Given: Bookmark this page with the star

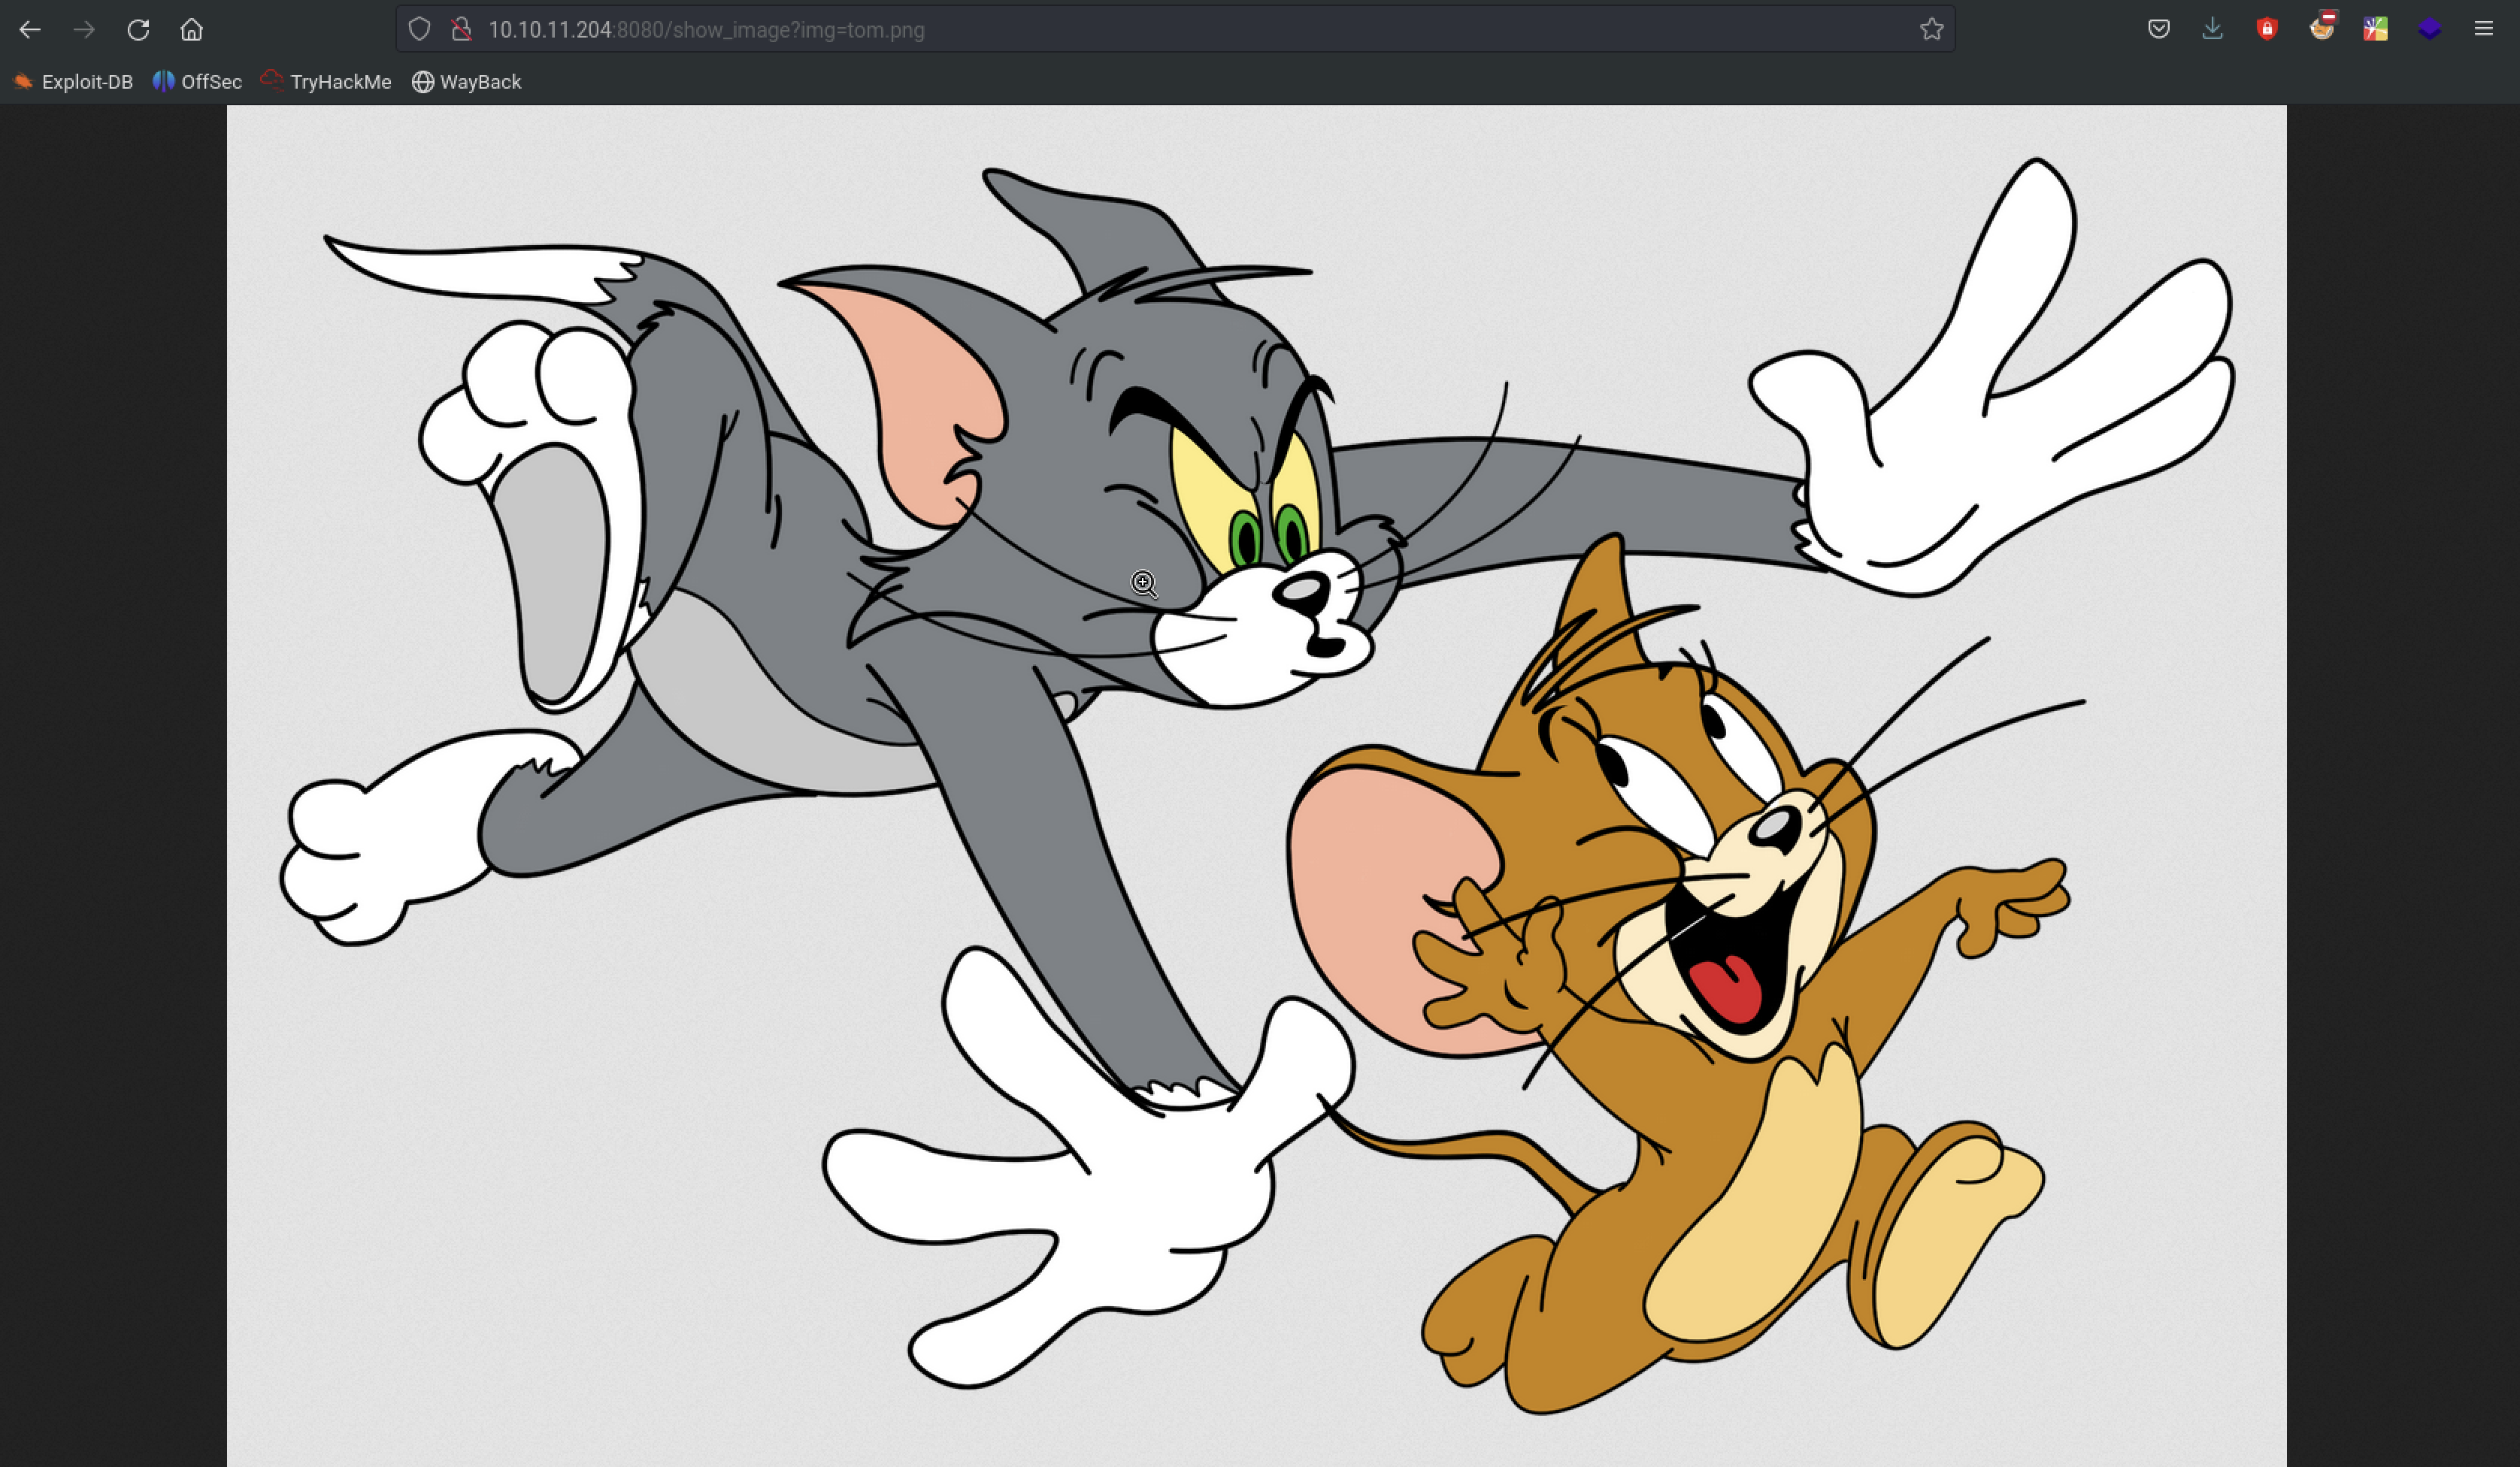Looking at the screenshot, I should coord(1931,30).
